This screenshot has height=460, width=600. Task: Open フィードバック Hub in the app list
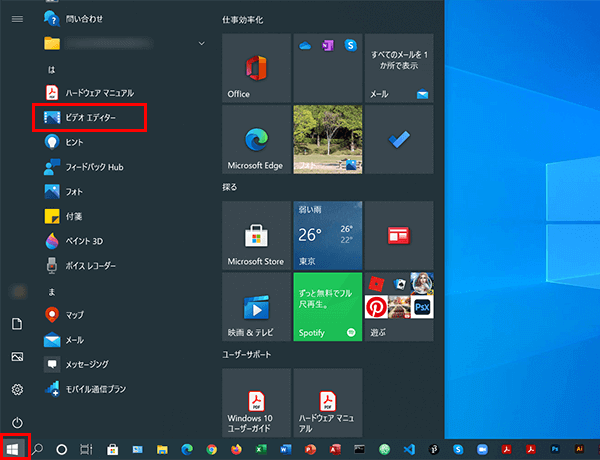(x=84, y=167)
